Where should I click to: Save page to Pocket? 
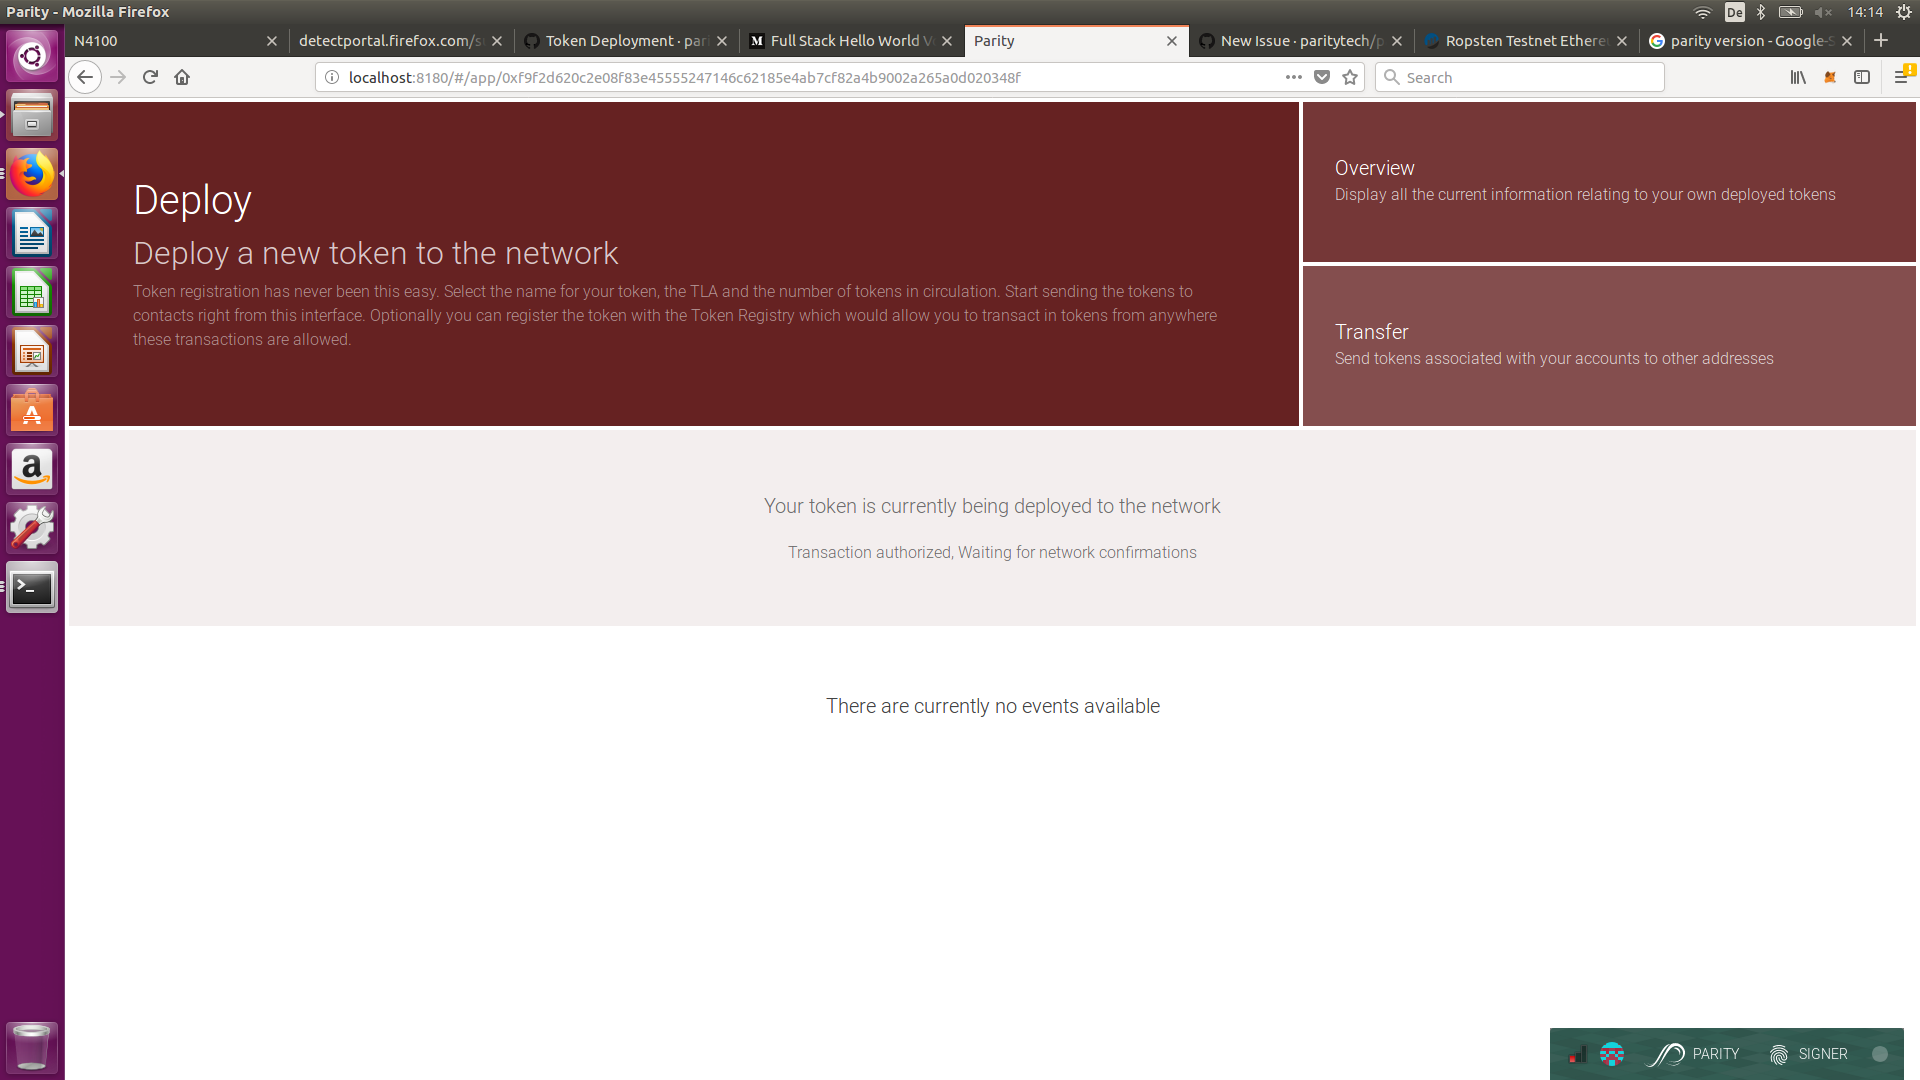pos(1322,77)
